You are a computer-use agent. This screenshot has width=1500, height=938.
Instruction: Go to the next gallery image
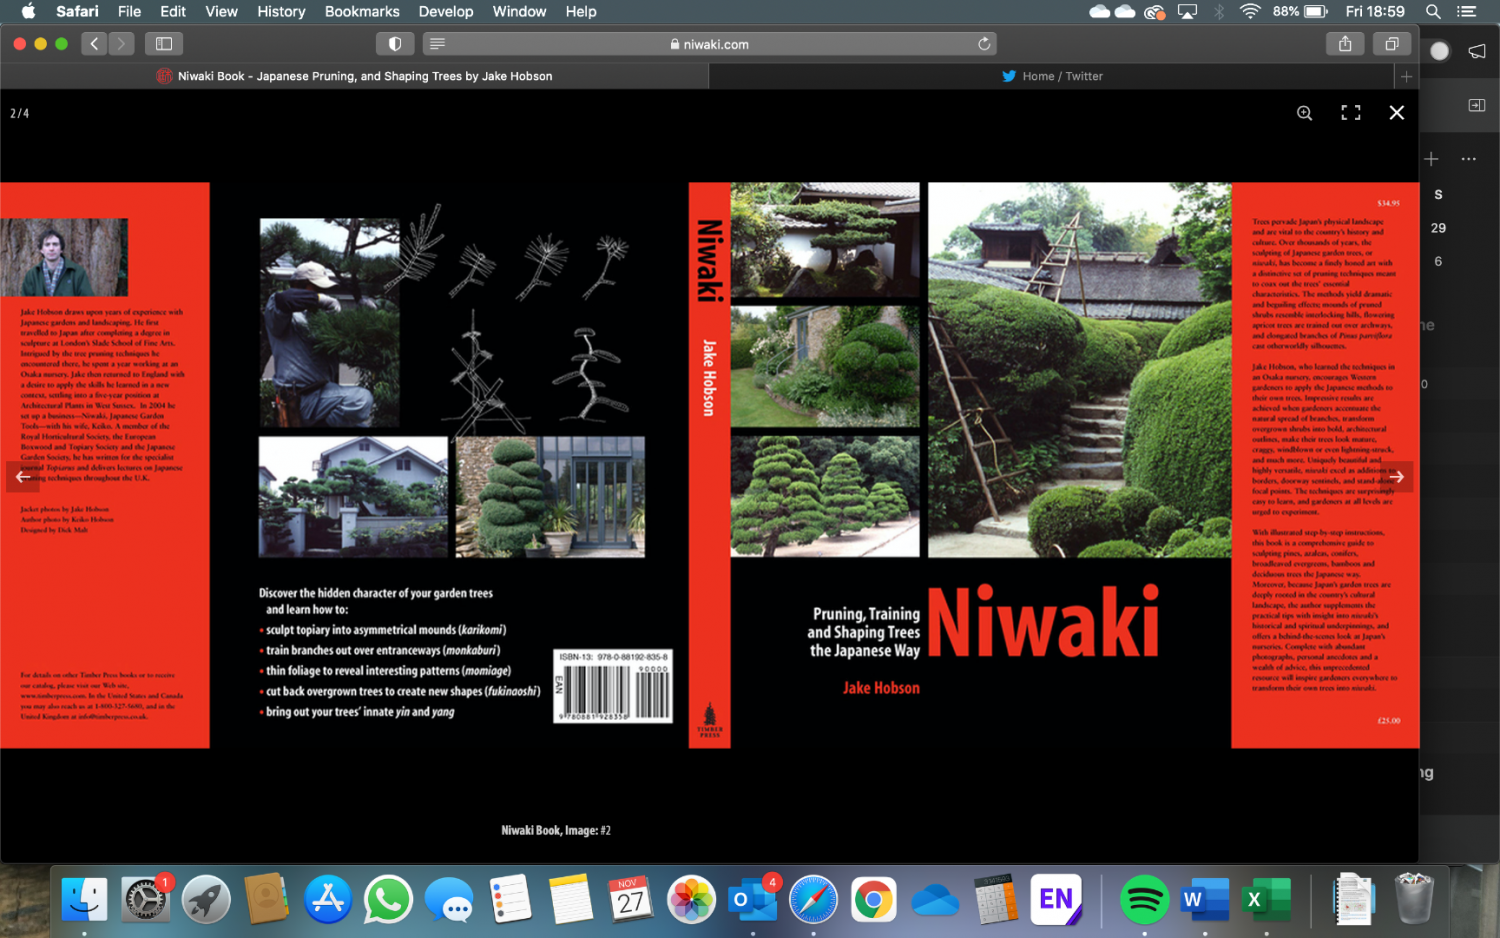pos(1397,477)
